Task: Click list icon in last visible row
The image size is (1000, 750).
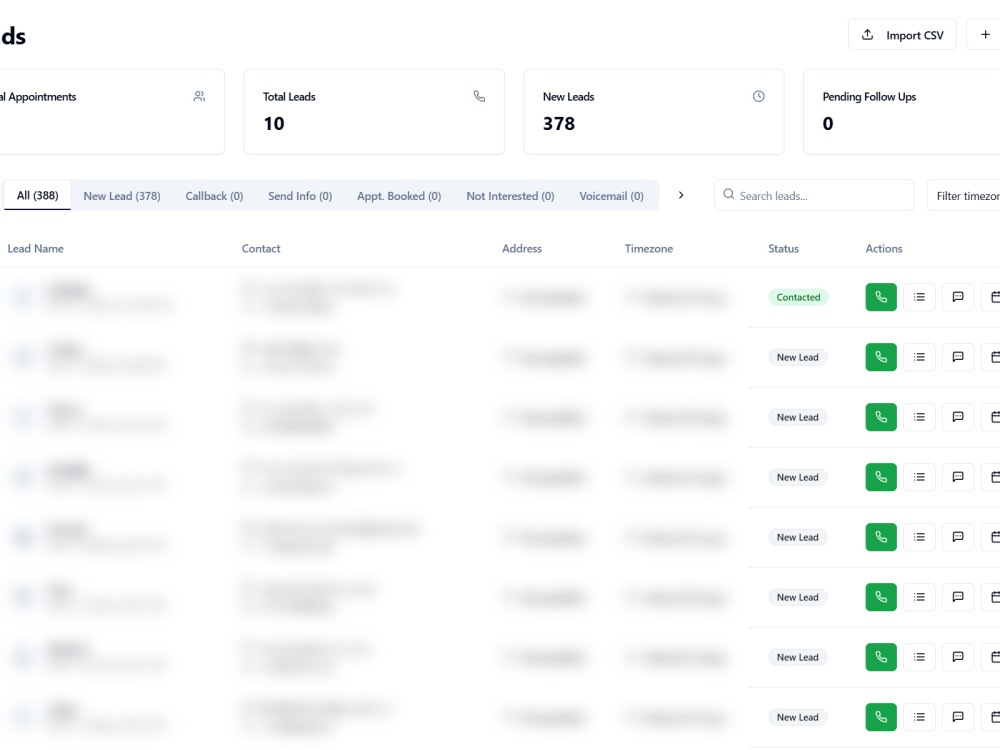Action: (x=919, y=717)
